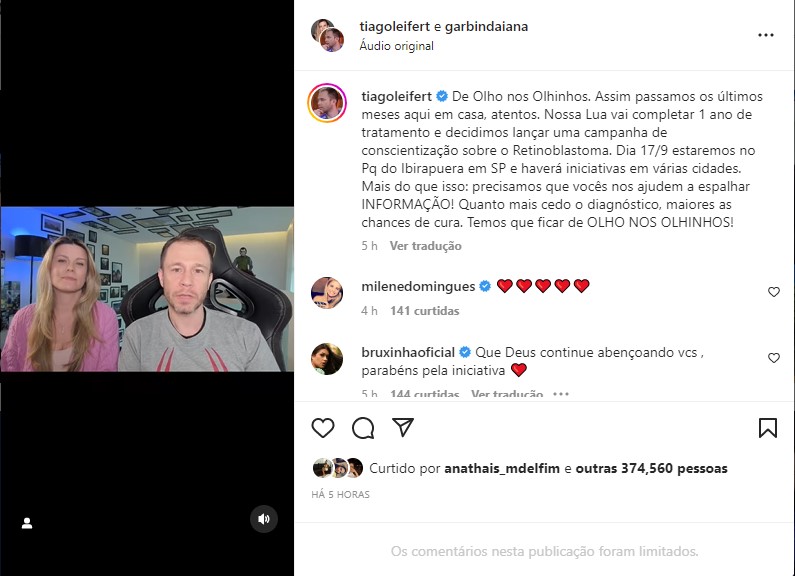This screenshot has height=576, width=795.
Task: Mute the video sound with speaker button
Action: pos(264,519)
